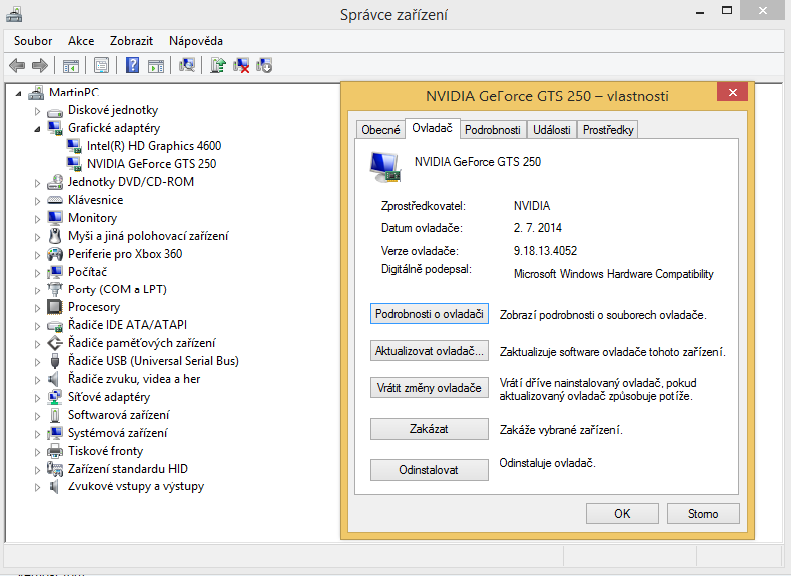Click the properties toolbar icon

pyautogui.click(x=101, y=66)
